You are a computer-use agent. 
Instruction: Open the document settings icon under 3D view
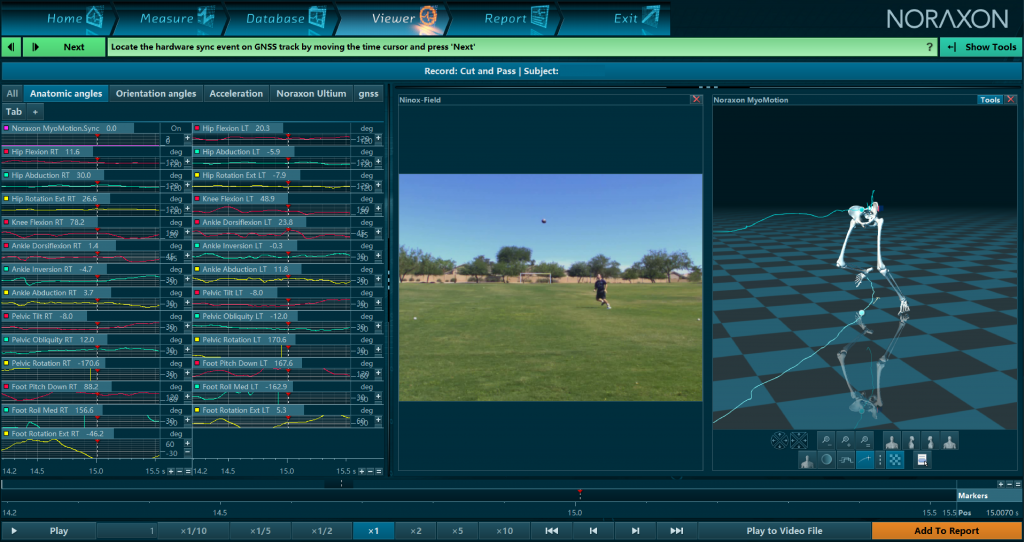[x=922, y=460]
